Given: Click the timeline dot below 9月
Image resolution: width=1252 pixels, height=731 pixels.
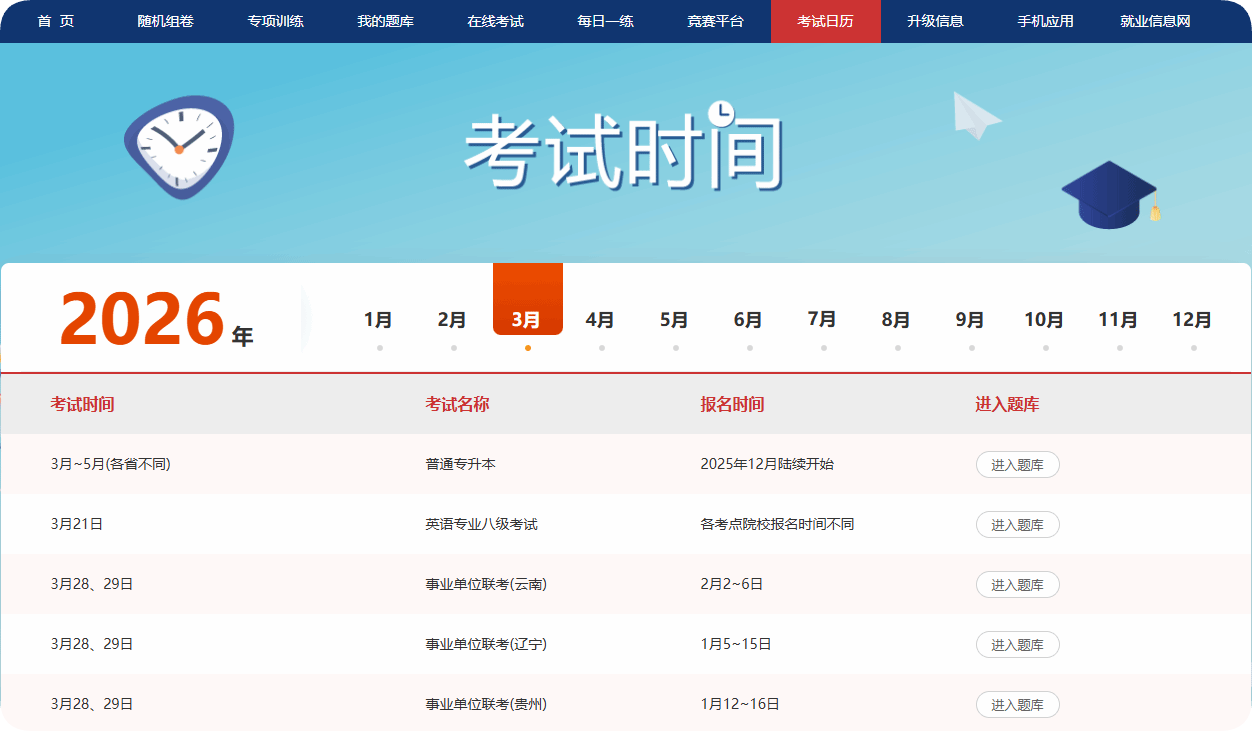Looking at the screenshot, I should 972,348.
